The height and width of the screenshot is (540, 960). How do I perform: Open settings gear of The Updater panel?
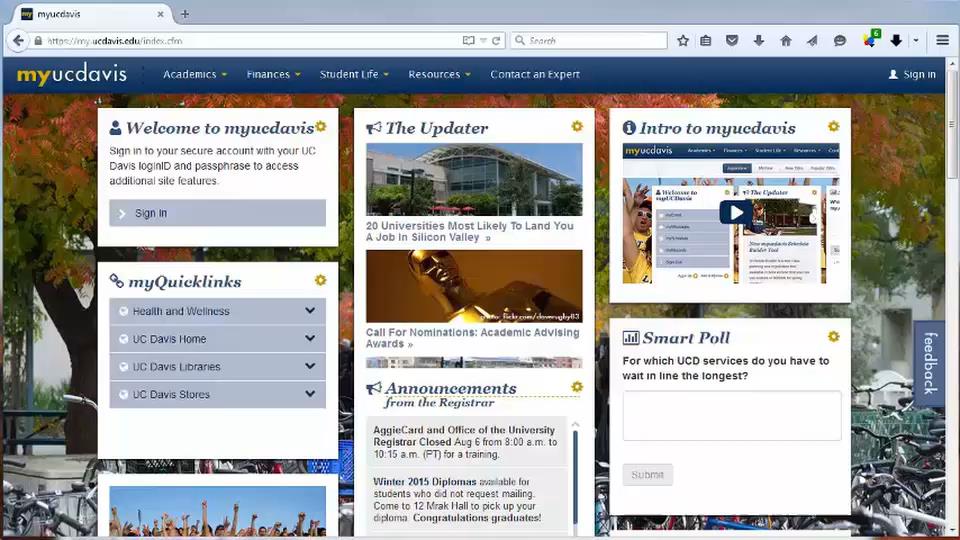pos(577,126)
